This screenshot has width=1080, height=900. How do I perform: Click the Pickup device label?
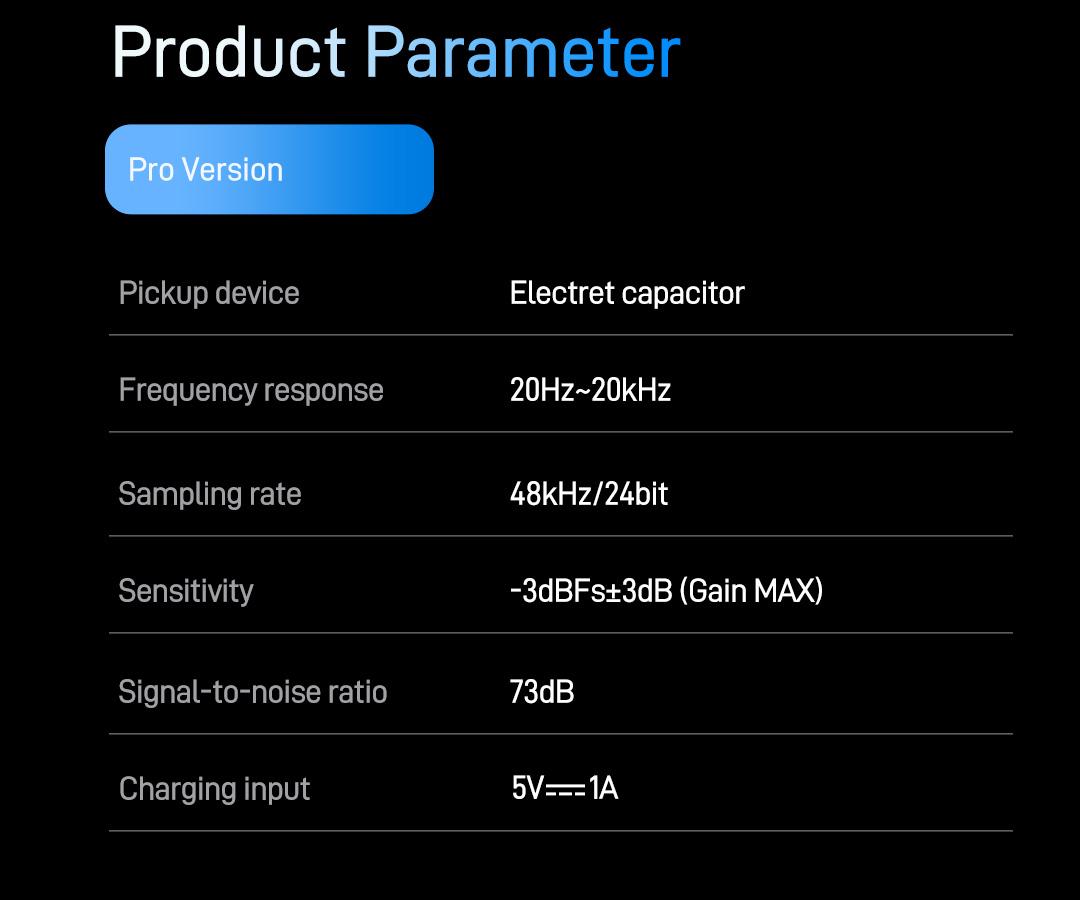tap(209, 293)
